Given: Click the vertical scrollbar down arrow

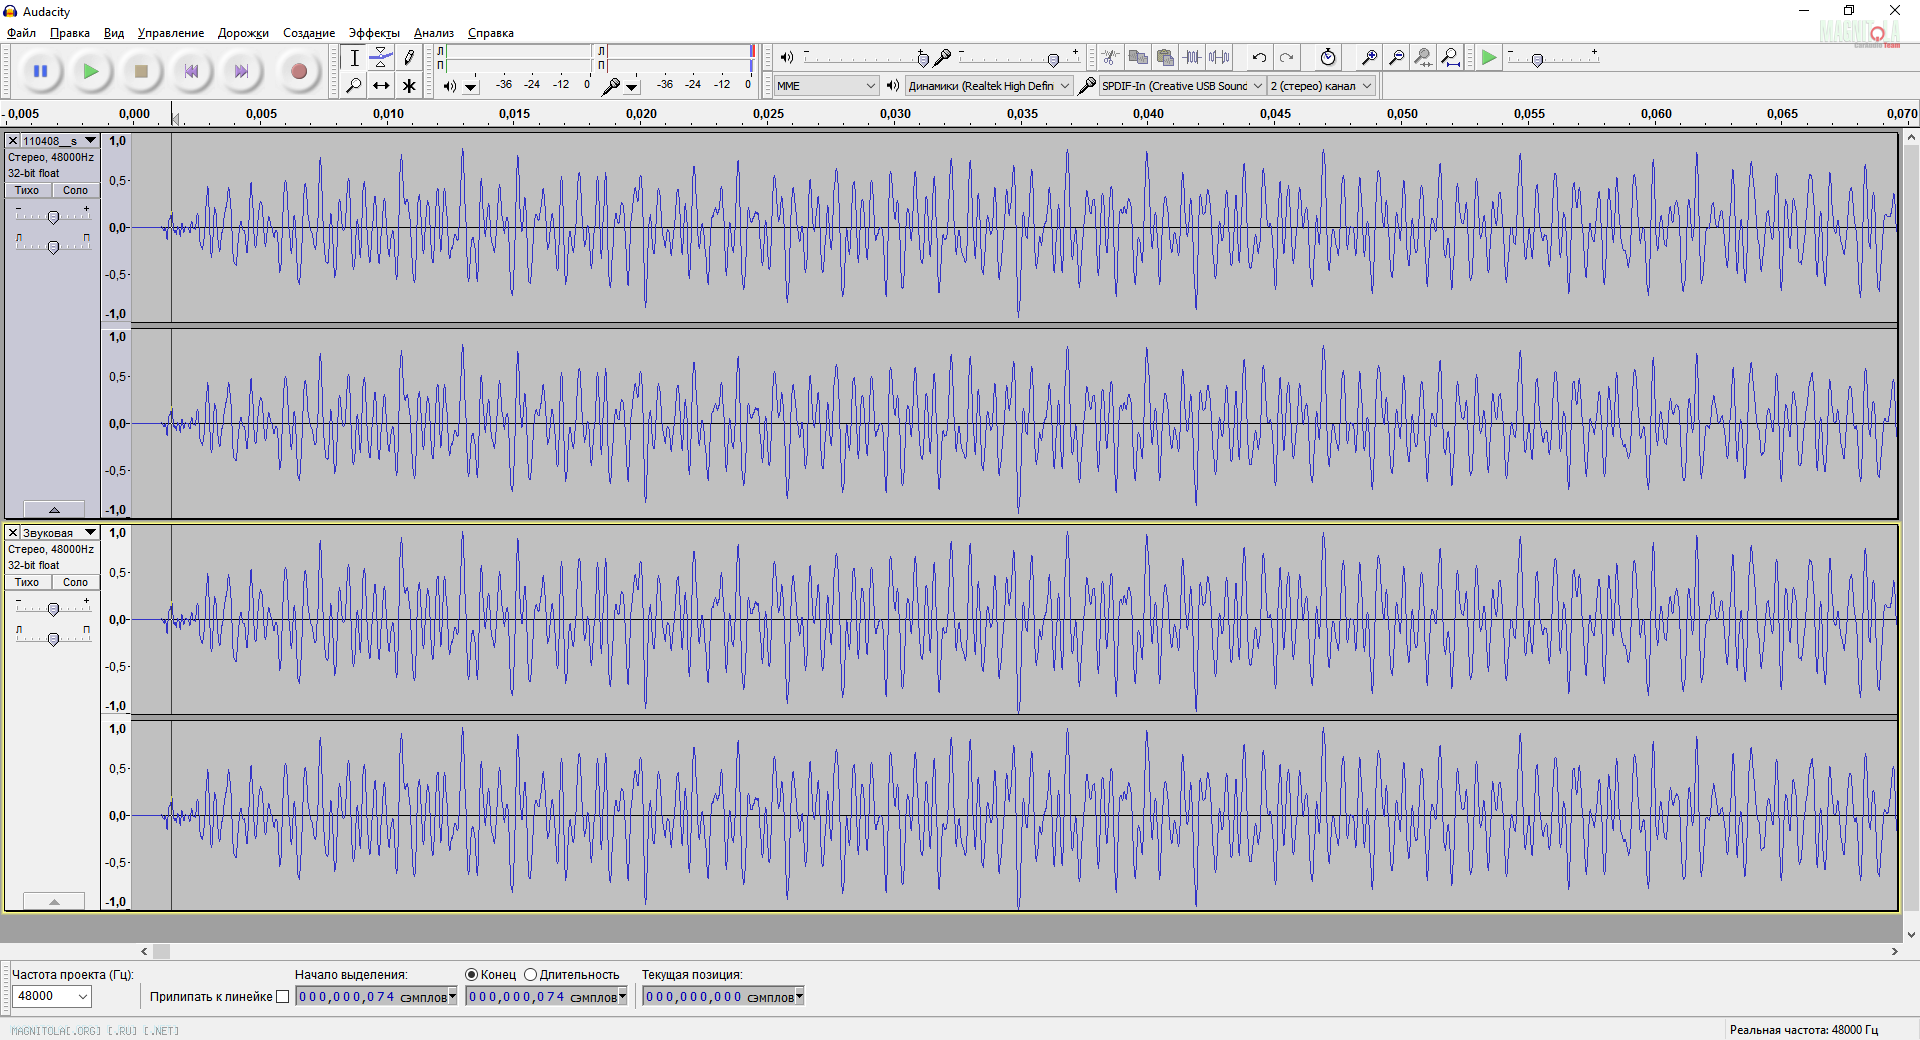Looking at the screenshot, I should click(x=1911, y=935).
